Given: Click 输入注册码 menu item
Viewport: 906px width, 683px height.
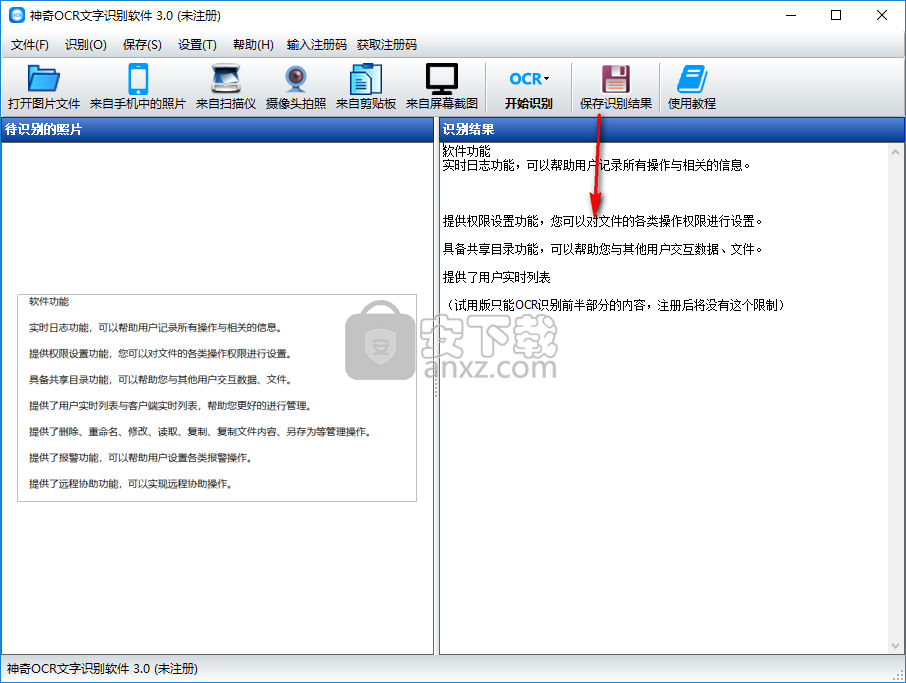Looking at the screenshot, I should 317,44.
